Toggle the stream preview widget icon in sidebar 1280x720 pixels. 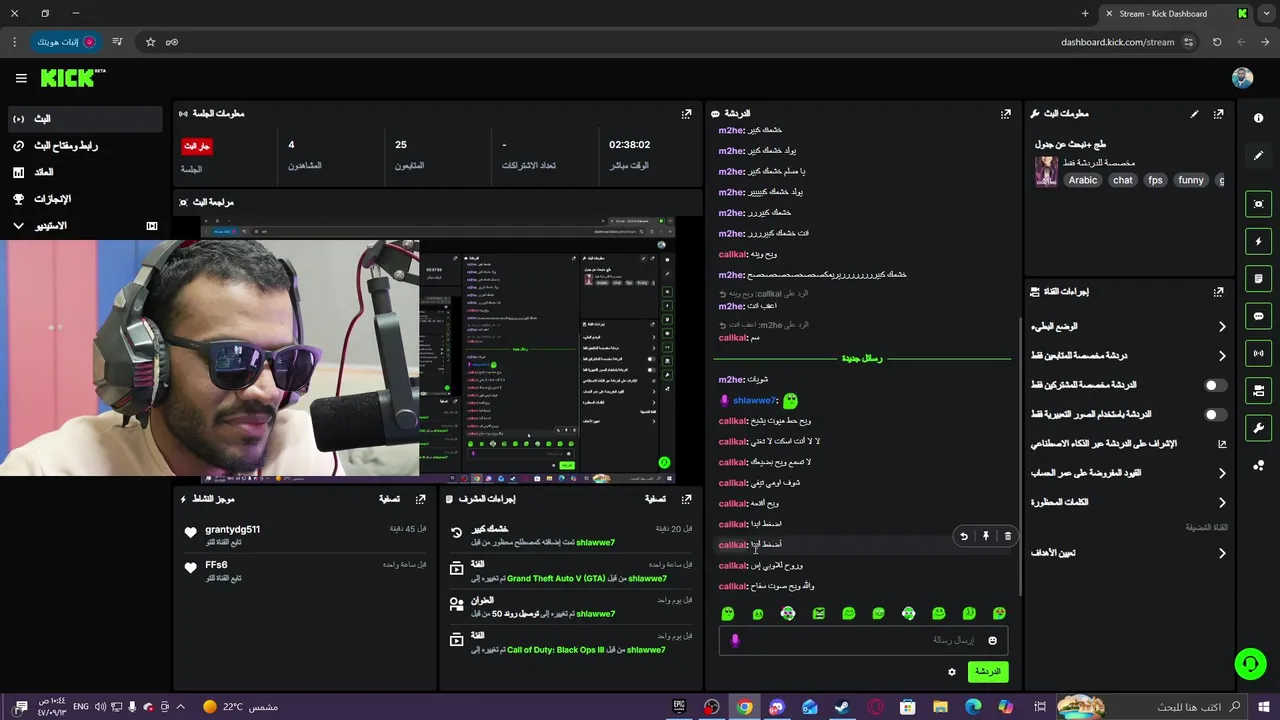coord(1258,204)
